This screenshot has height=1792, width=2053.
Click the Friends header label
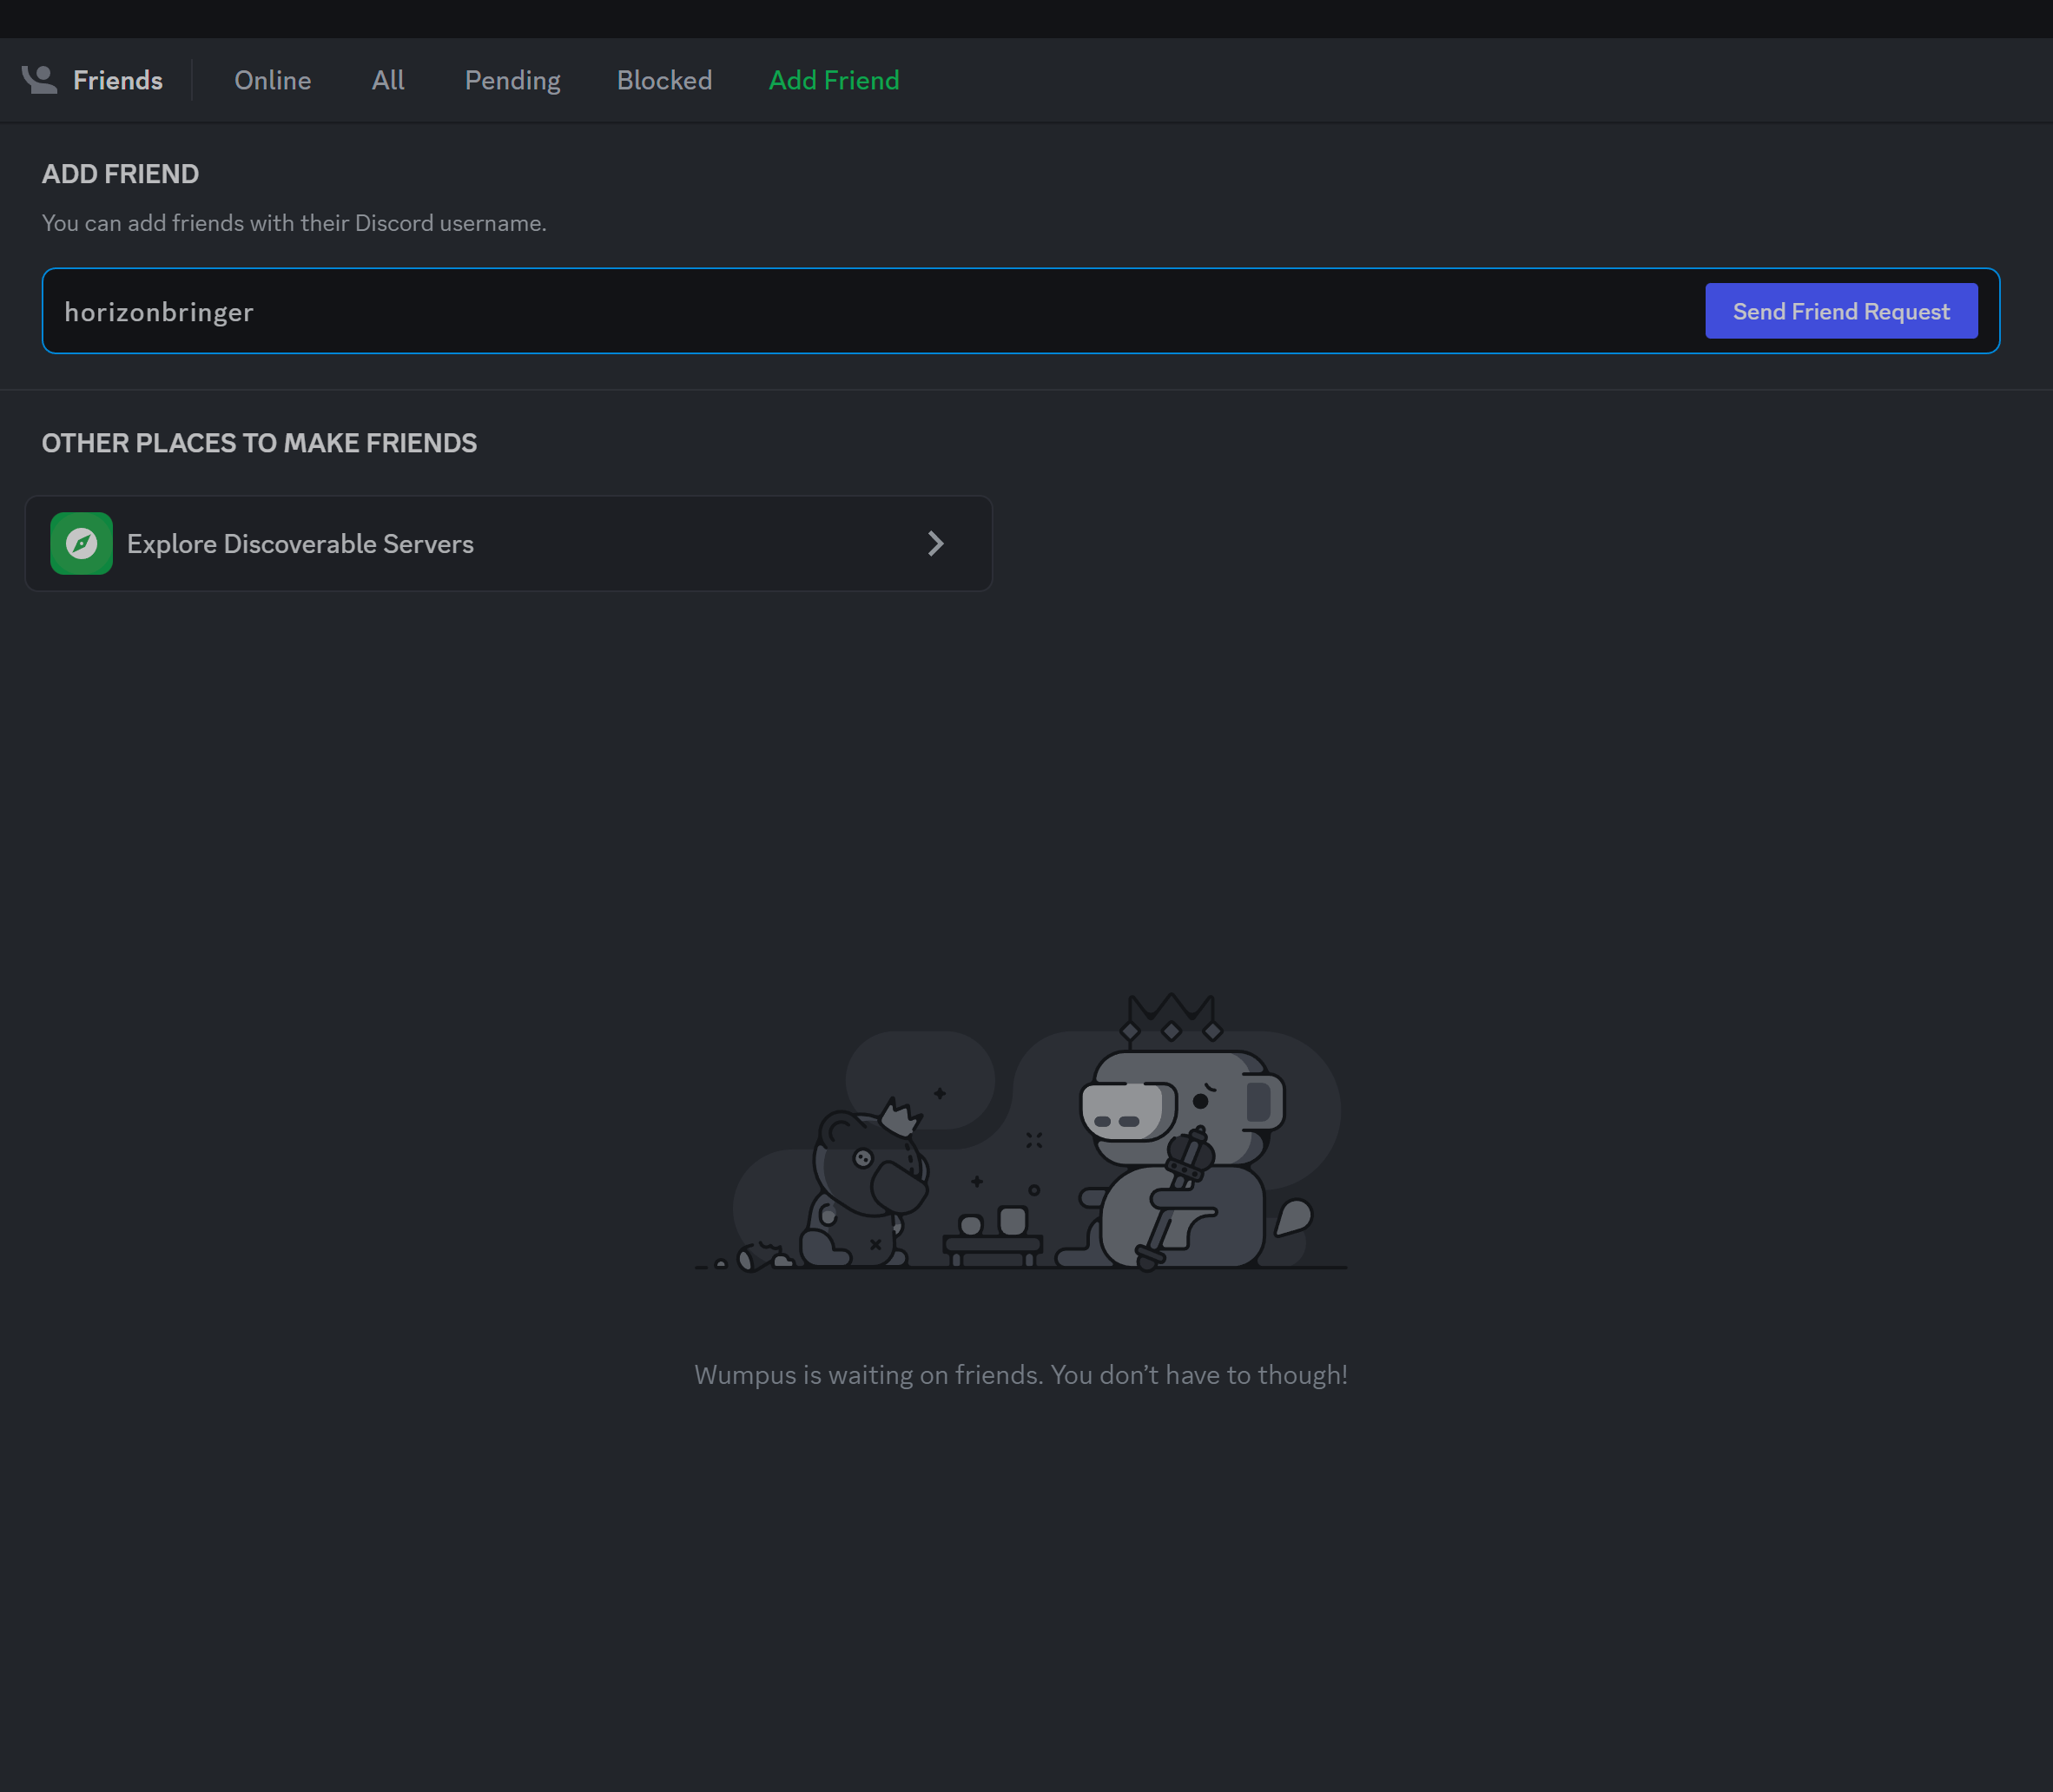117,80
